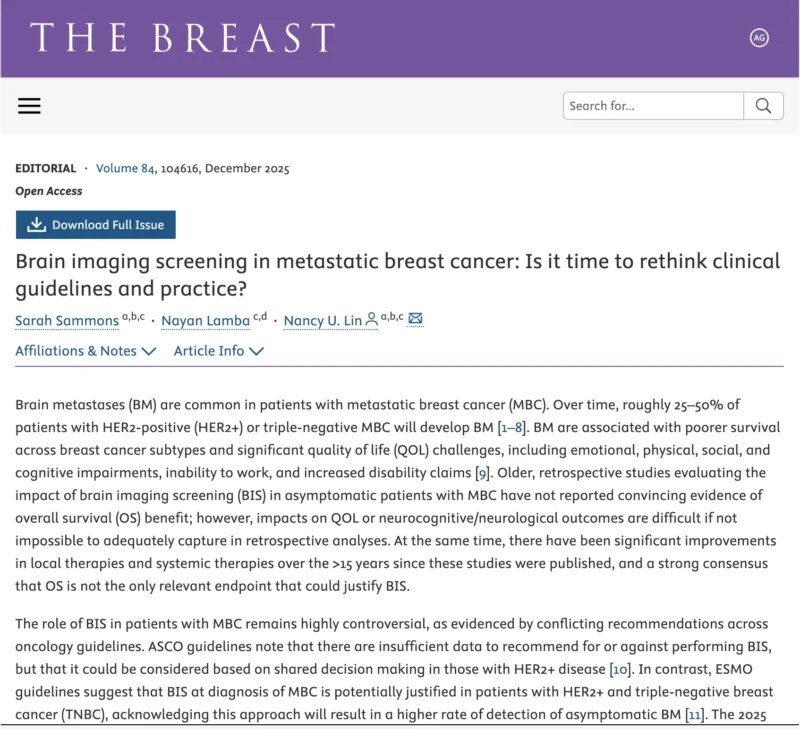Open Nancy U. Lin author link
The width and height of the screenshot is (800, 729).
pos(322,320)
